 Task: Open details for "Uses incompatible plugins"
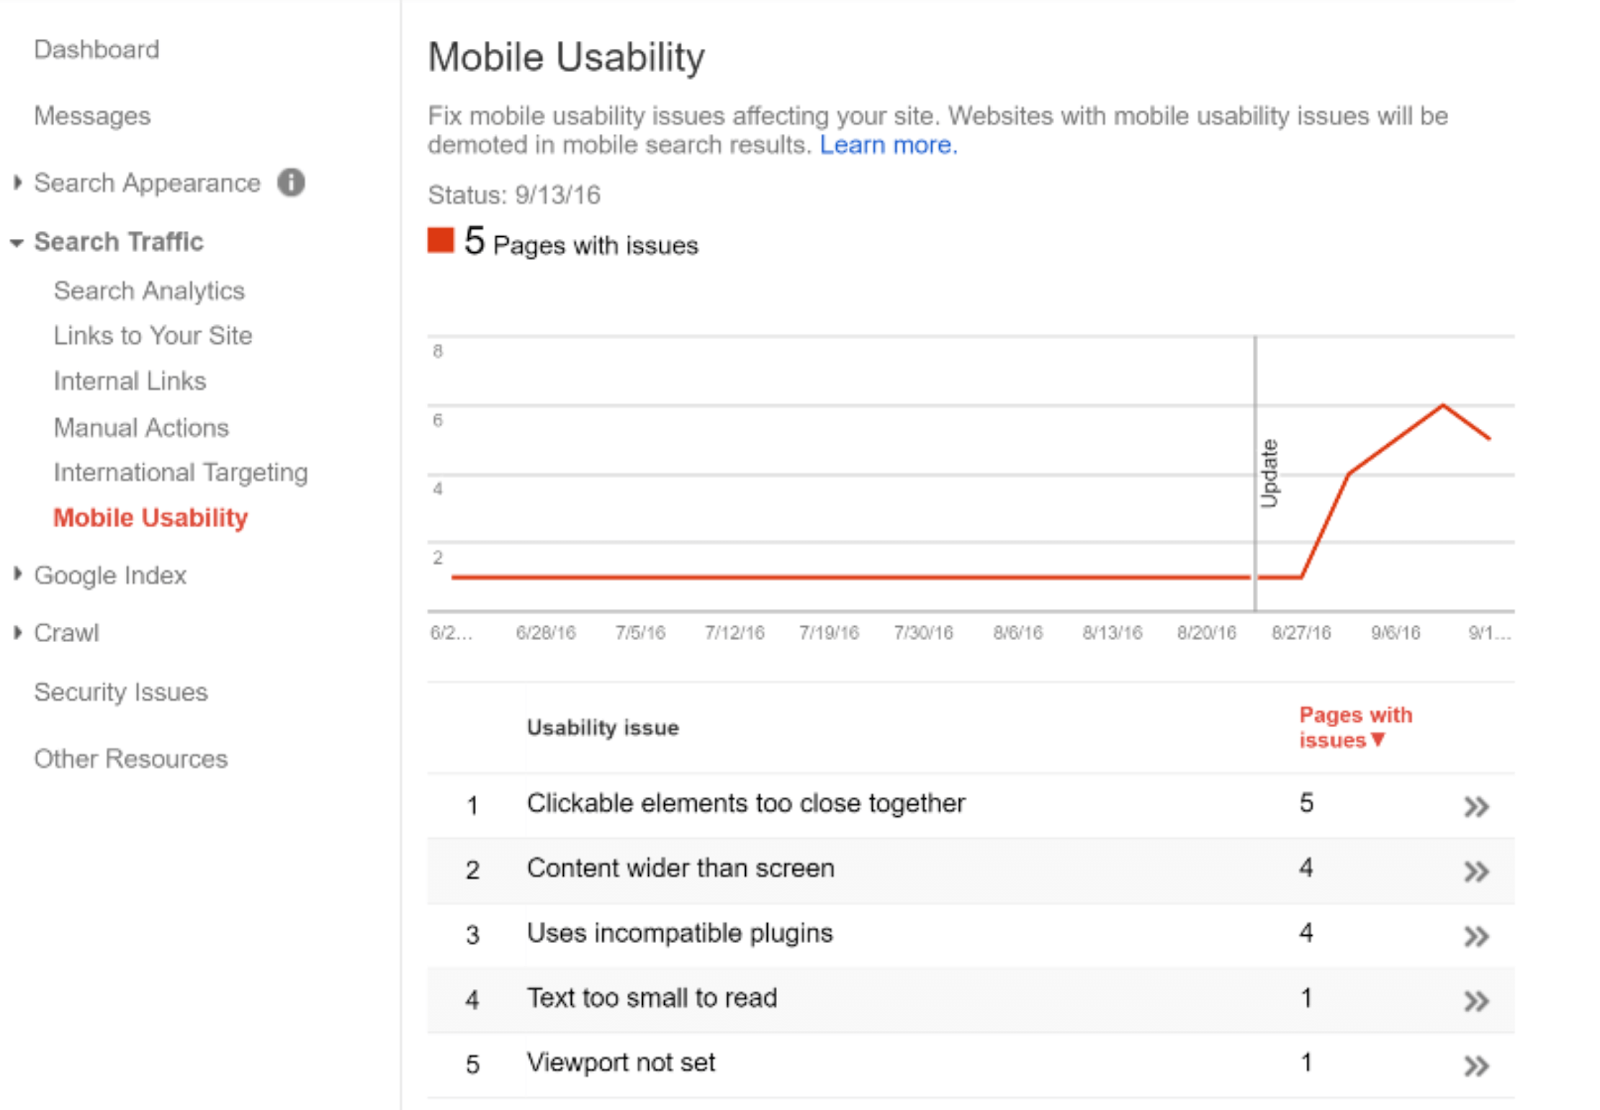point(1476,936)
